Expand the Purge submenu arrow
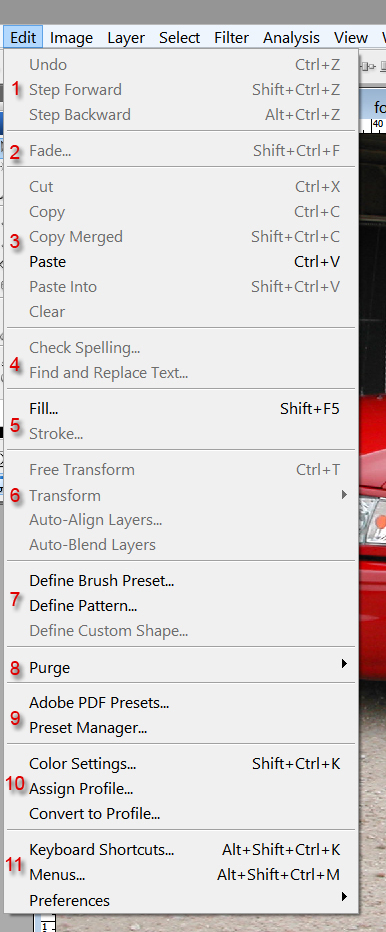 344,663
